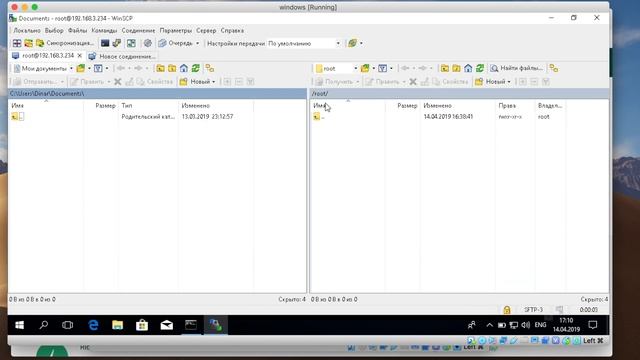Click the lock icon in status bar

pyautogui.click(x=507, y=310)
